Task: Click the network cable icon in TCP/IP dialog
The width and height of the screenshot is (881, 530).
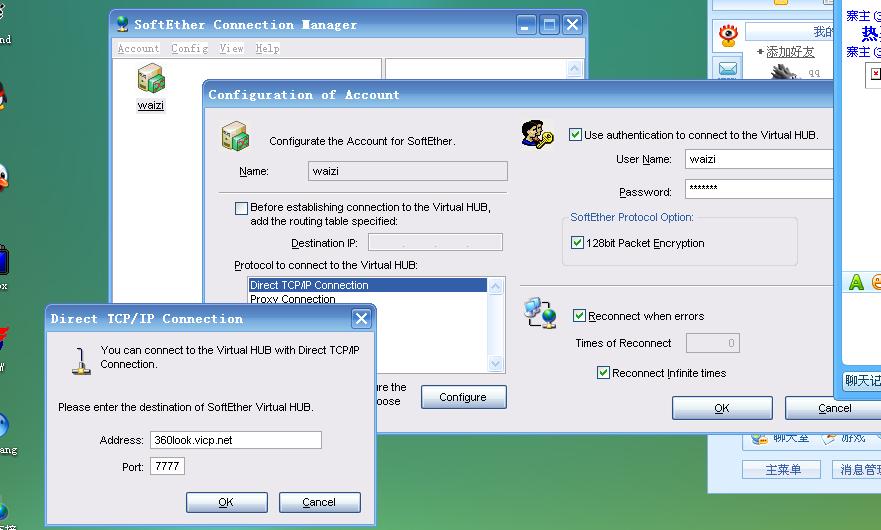Action: point(81,361)
